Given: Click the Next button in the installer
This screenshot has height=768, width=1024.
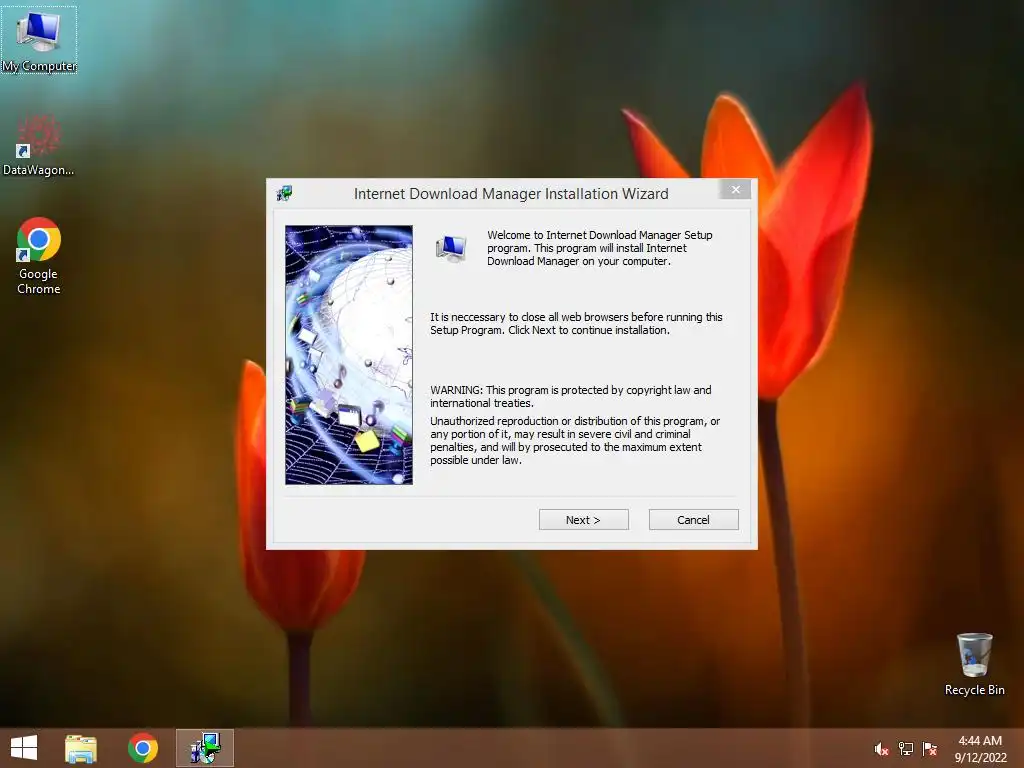Looking at the screenshot, I should click(583, 520).
